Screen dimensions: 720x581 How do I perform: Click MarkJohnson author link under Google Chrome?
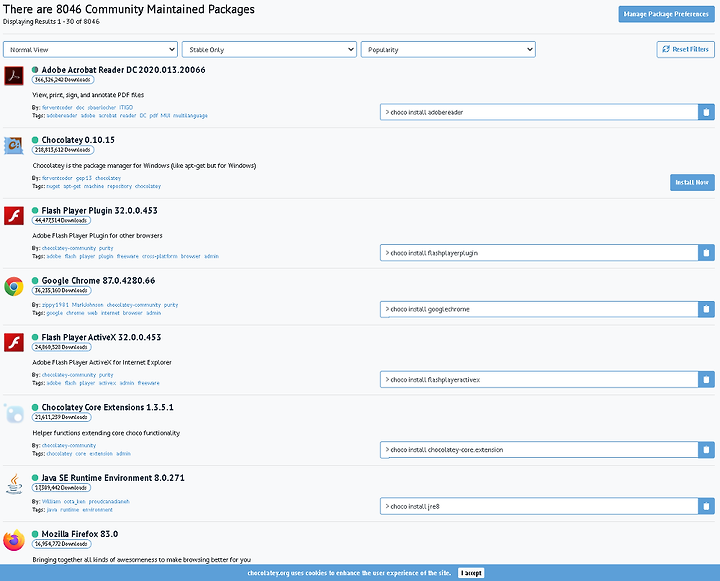[87, 305]
